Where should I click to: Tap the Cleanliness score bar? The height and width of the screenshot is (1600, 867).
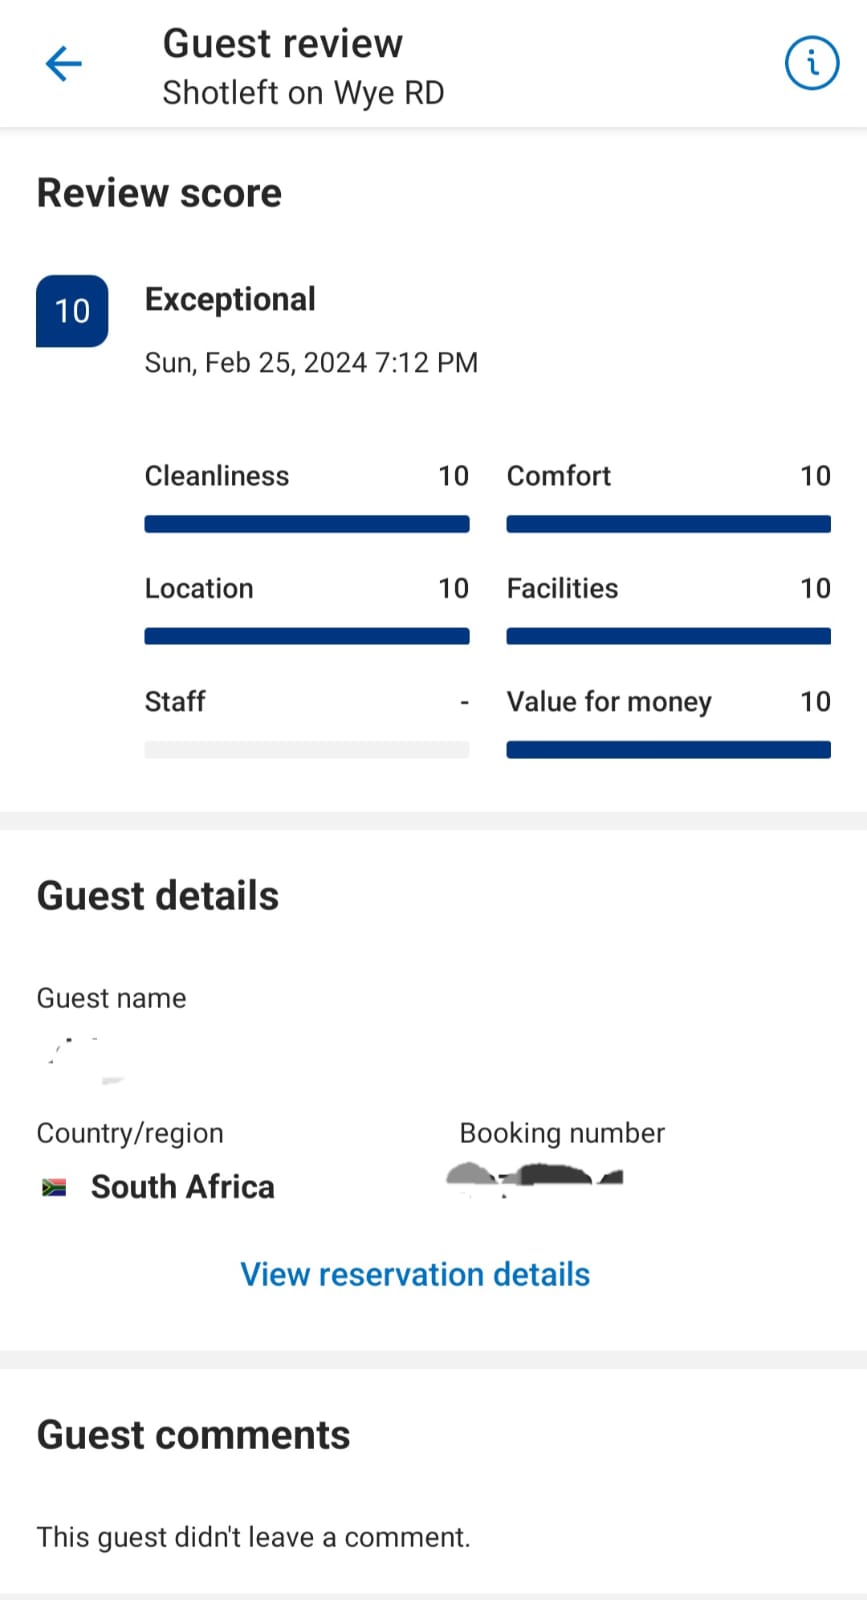click(307, 524)
